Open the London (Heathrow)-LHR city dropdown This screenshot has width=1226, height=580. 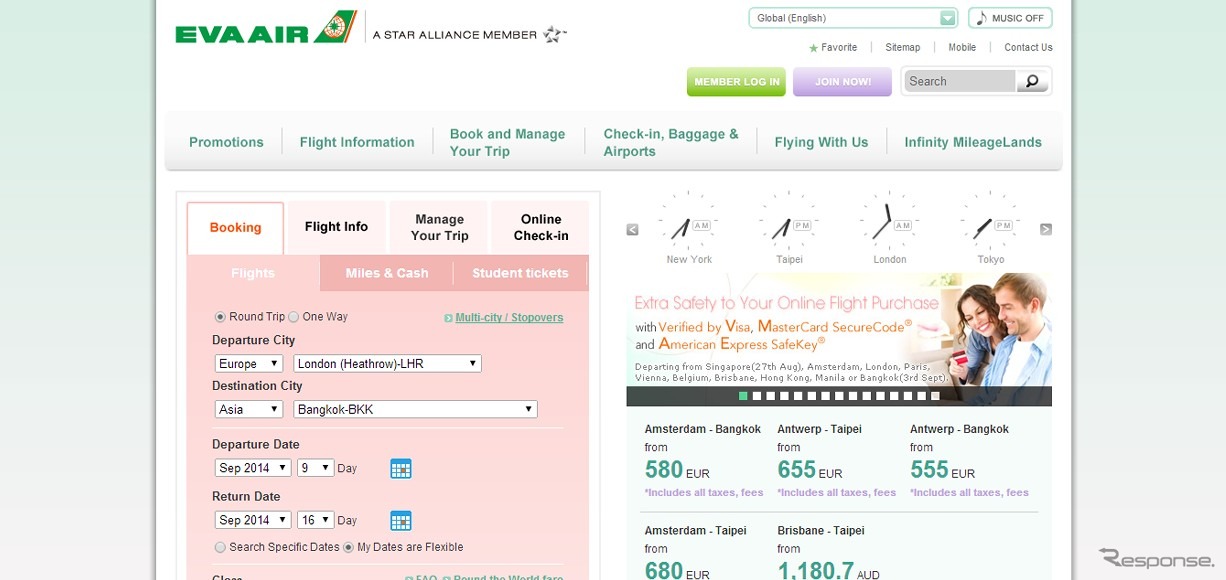coord(388,363)
